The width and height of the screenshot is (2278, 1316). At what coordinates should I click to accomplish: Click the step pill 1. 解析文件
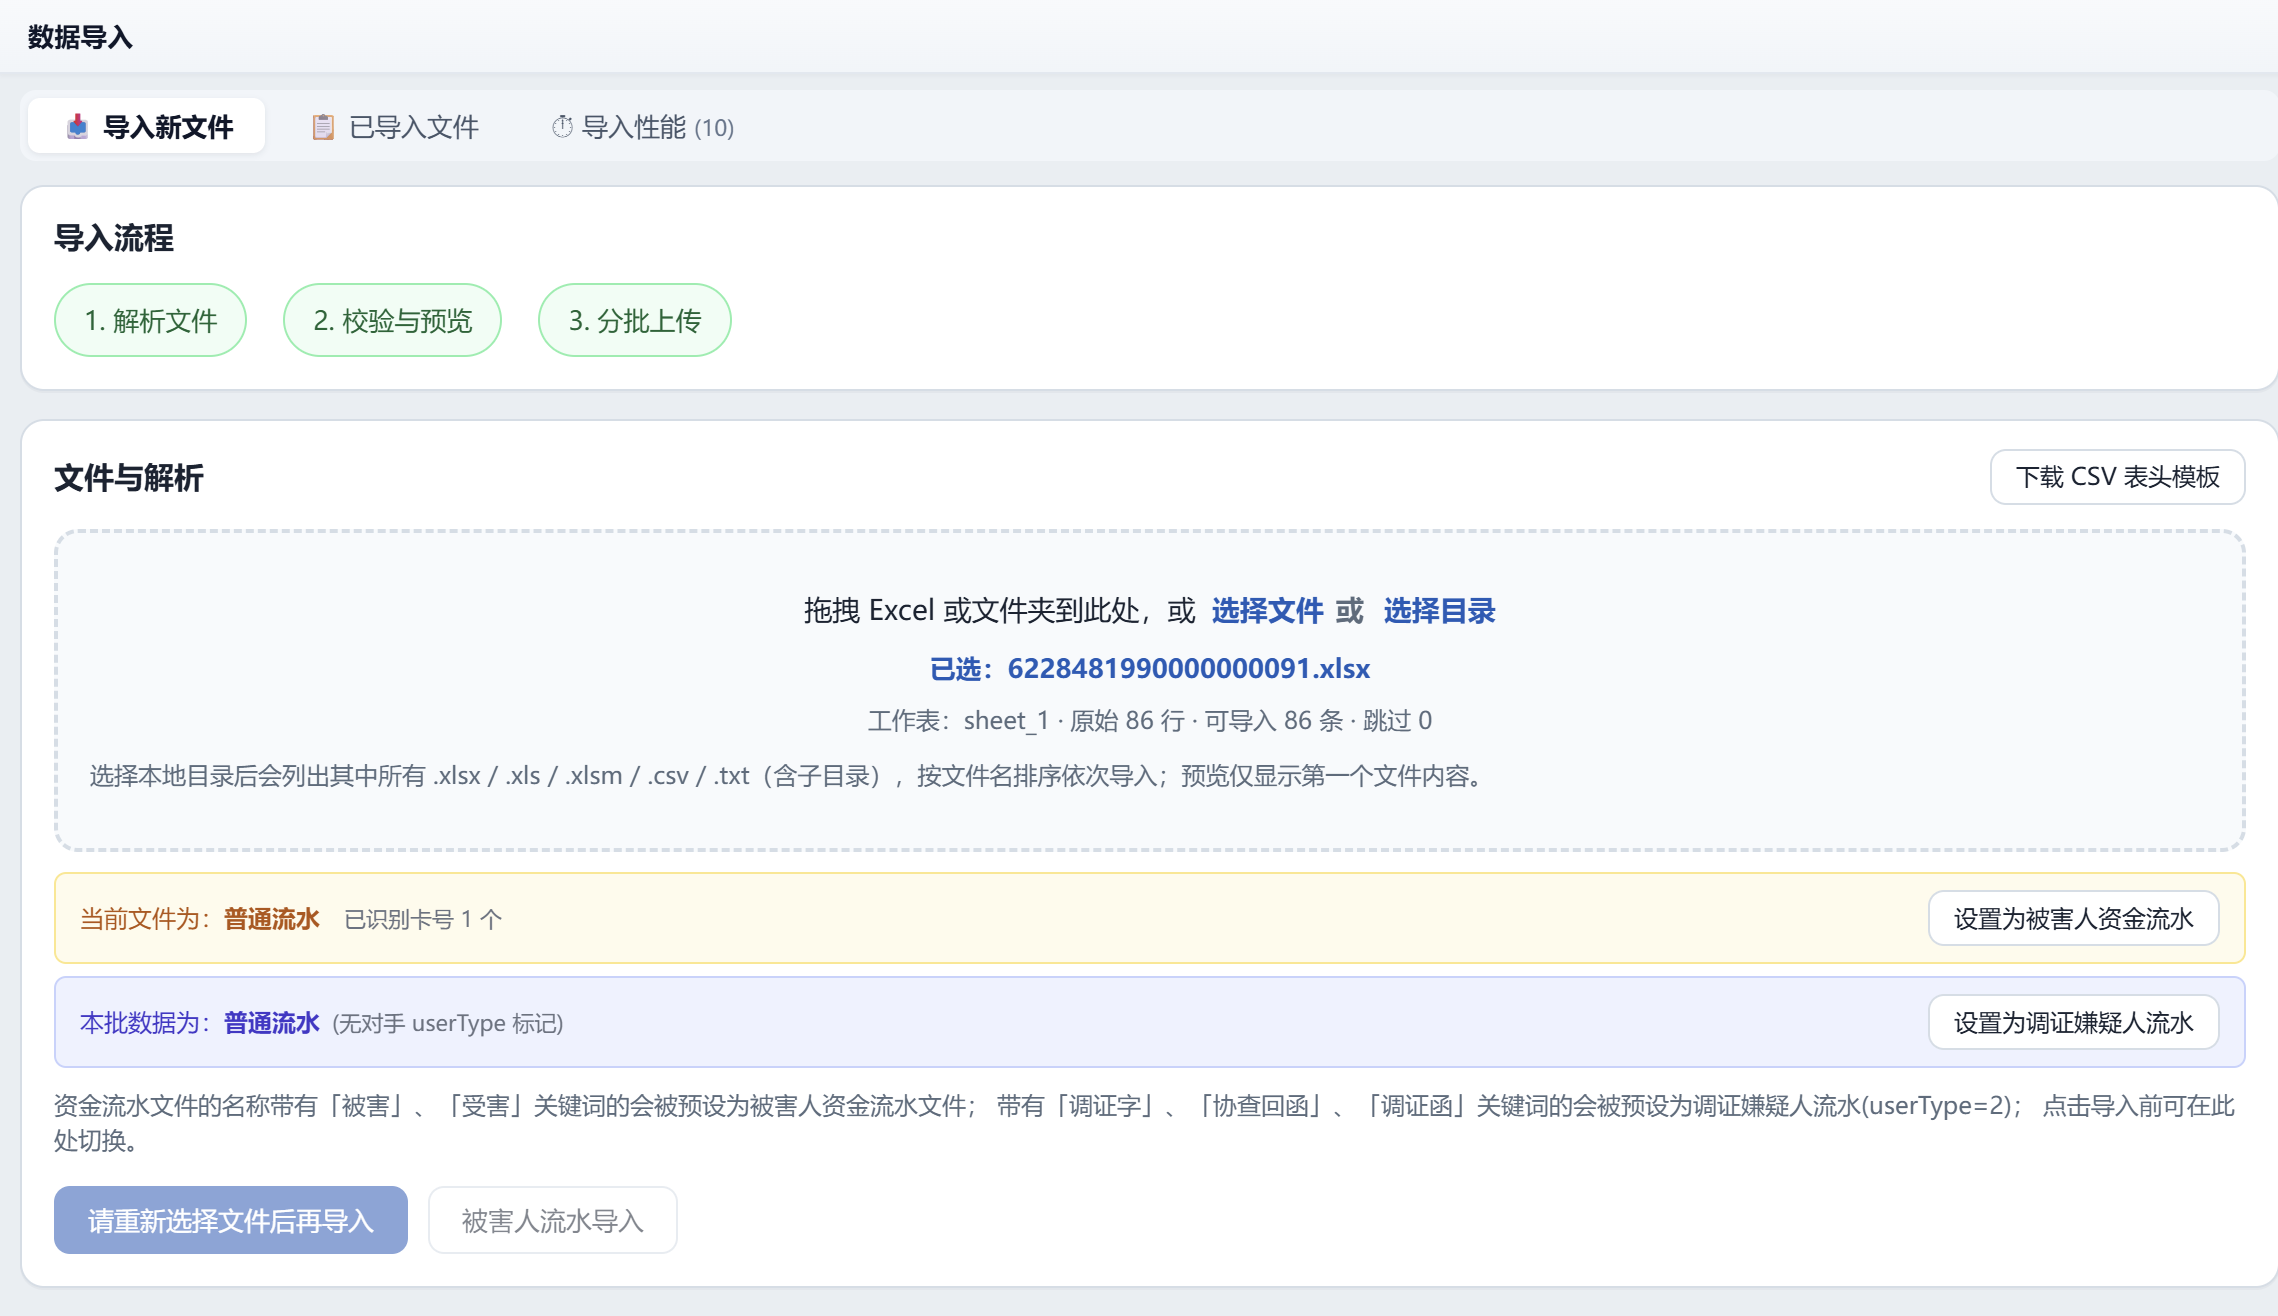[x=150, y=320]
